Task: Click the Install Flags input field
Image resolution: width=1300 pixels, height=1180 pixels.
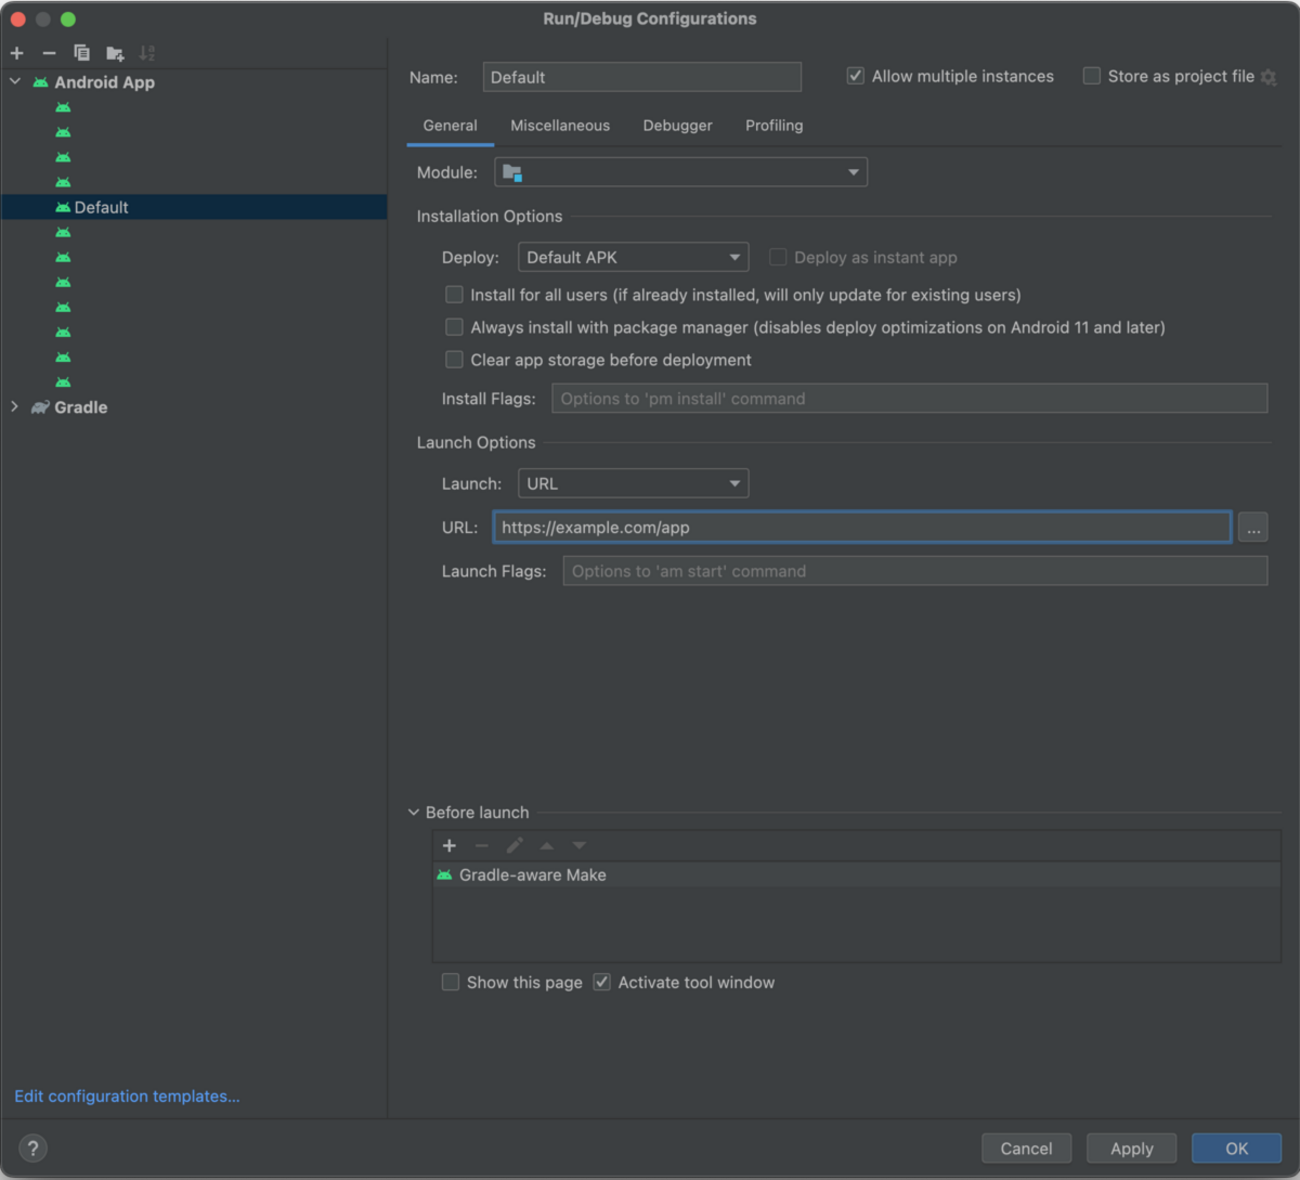Action: [x=909, y=399]
